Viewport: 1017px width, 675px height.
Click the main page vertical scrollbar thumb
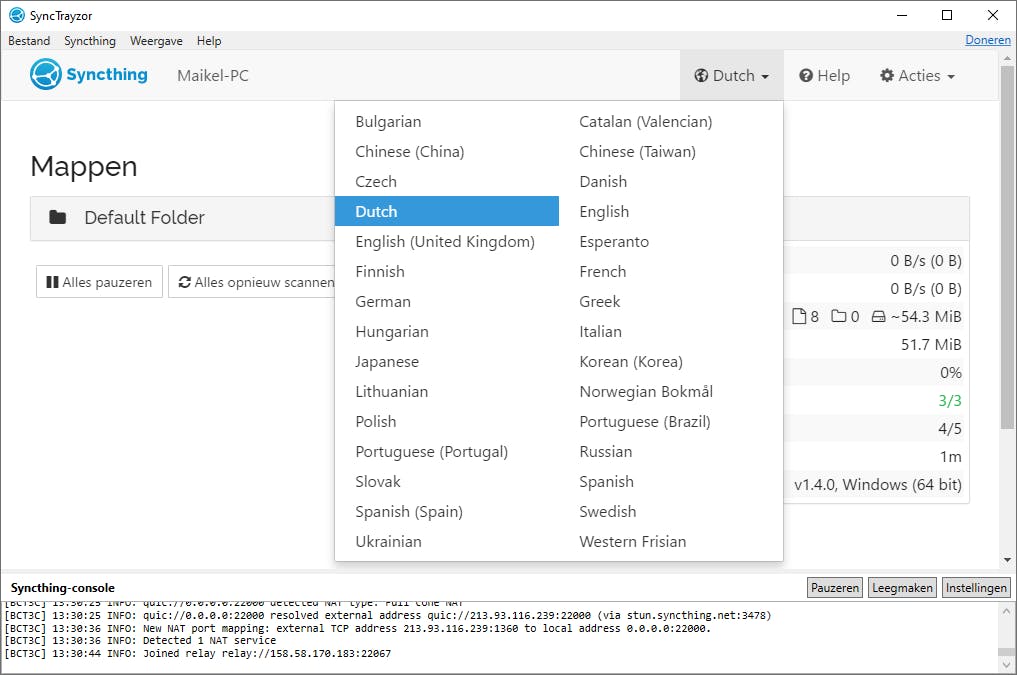pos(1007,247)
